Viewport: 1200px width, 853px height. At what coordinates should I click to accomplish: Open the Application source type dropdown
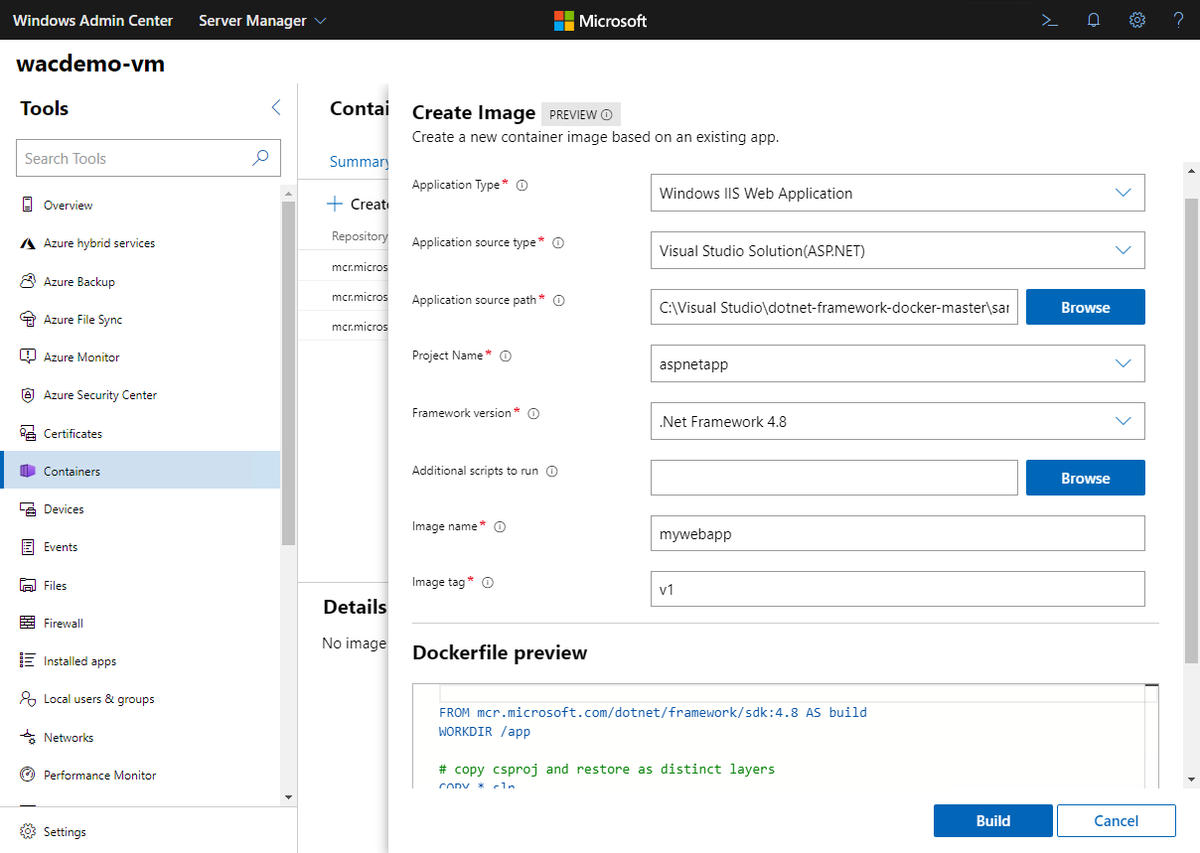[897, 250]
